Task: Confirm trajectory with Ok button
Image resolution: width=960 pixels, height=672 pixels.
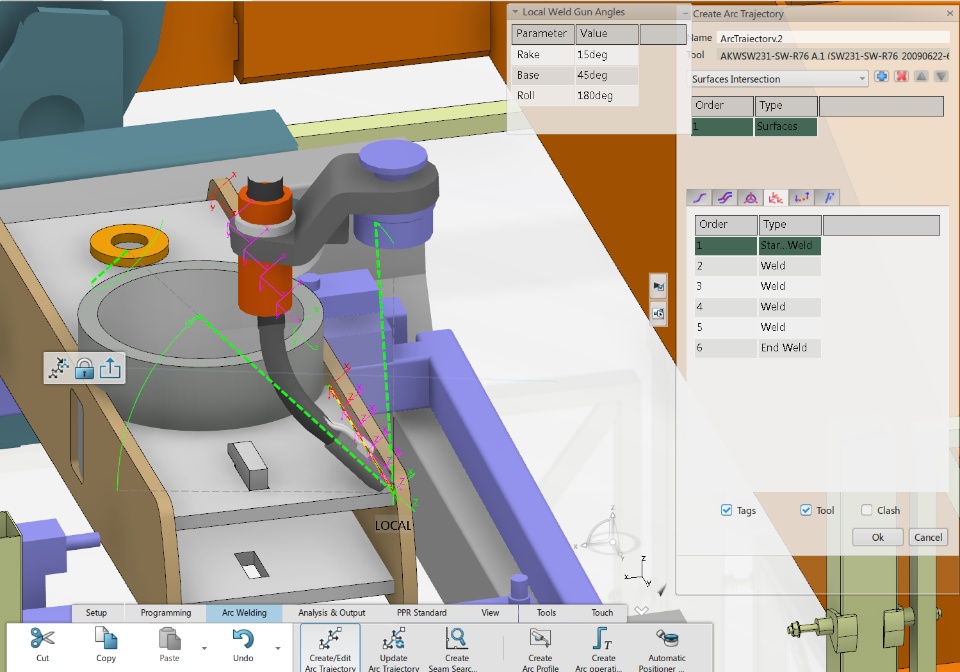Action: point(877,537)
